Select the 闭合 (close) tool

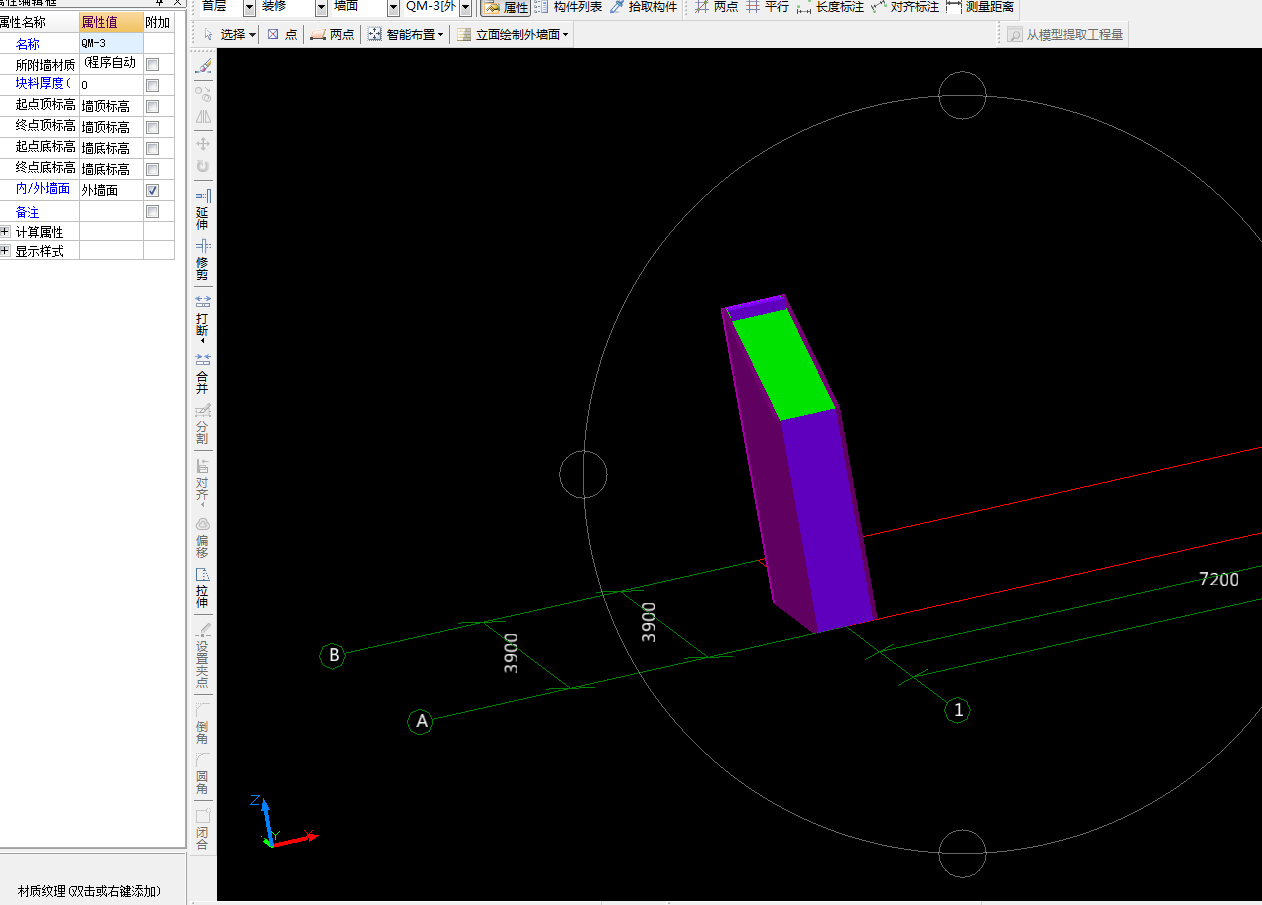[203, 829]
